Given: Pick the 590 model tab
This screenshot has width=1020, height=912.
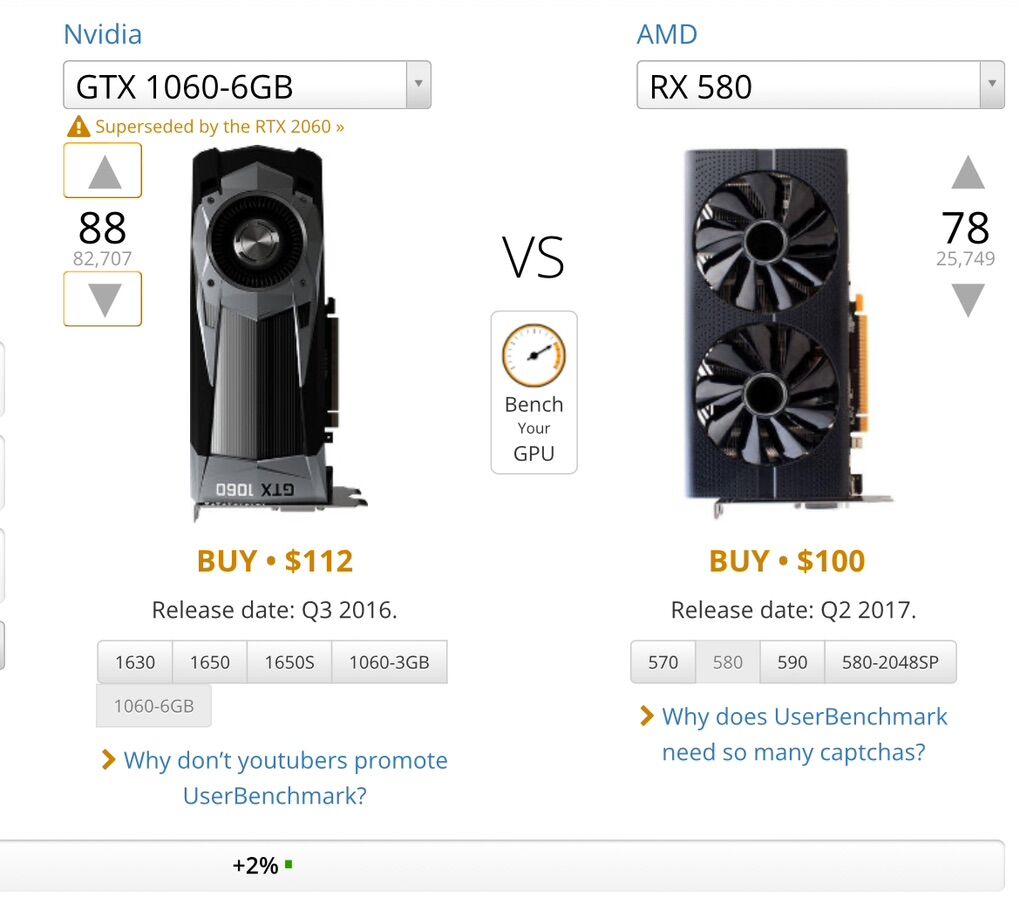Looking at the screenshot, I should tap(792, 662).
